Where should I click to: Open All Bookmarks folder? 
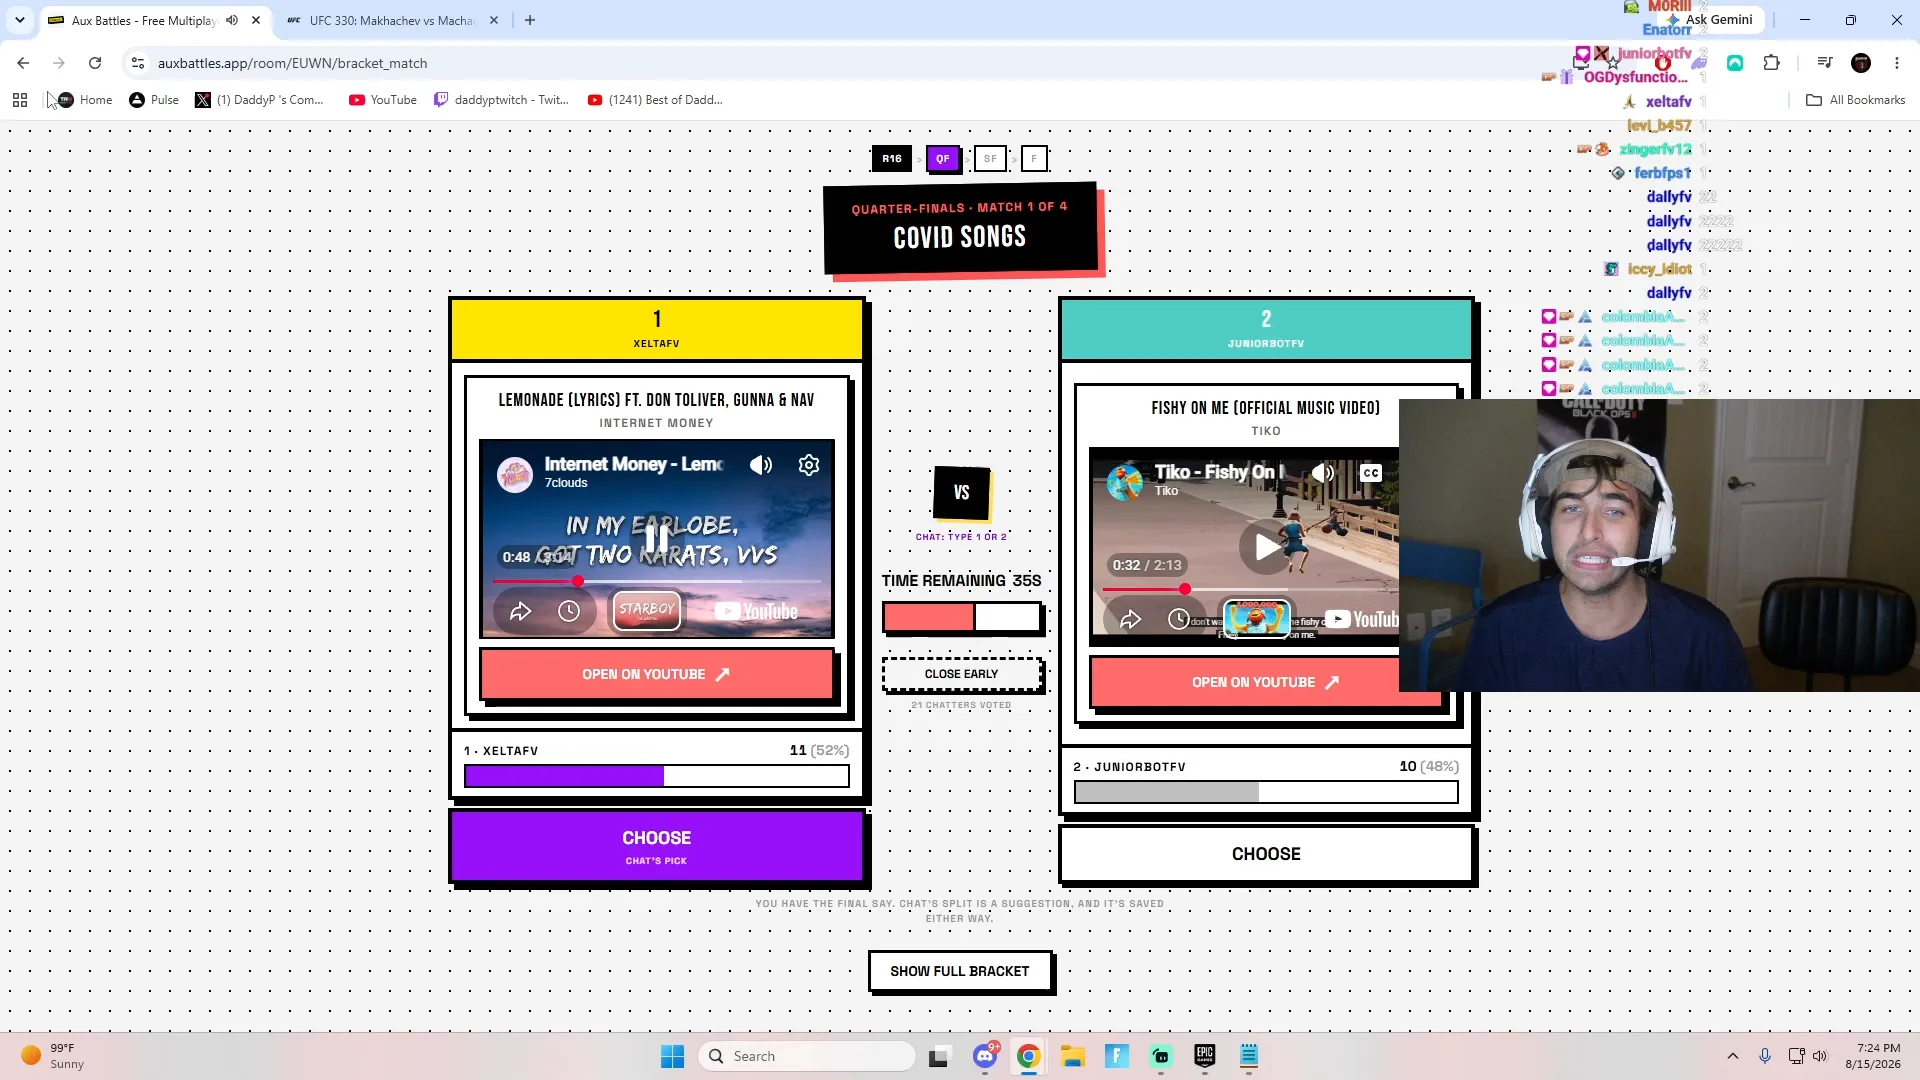[x=1856, y=100]
